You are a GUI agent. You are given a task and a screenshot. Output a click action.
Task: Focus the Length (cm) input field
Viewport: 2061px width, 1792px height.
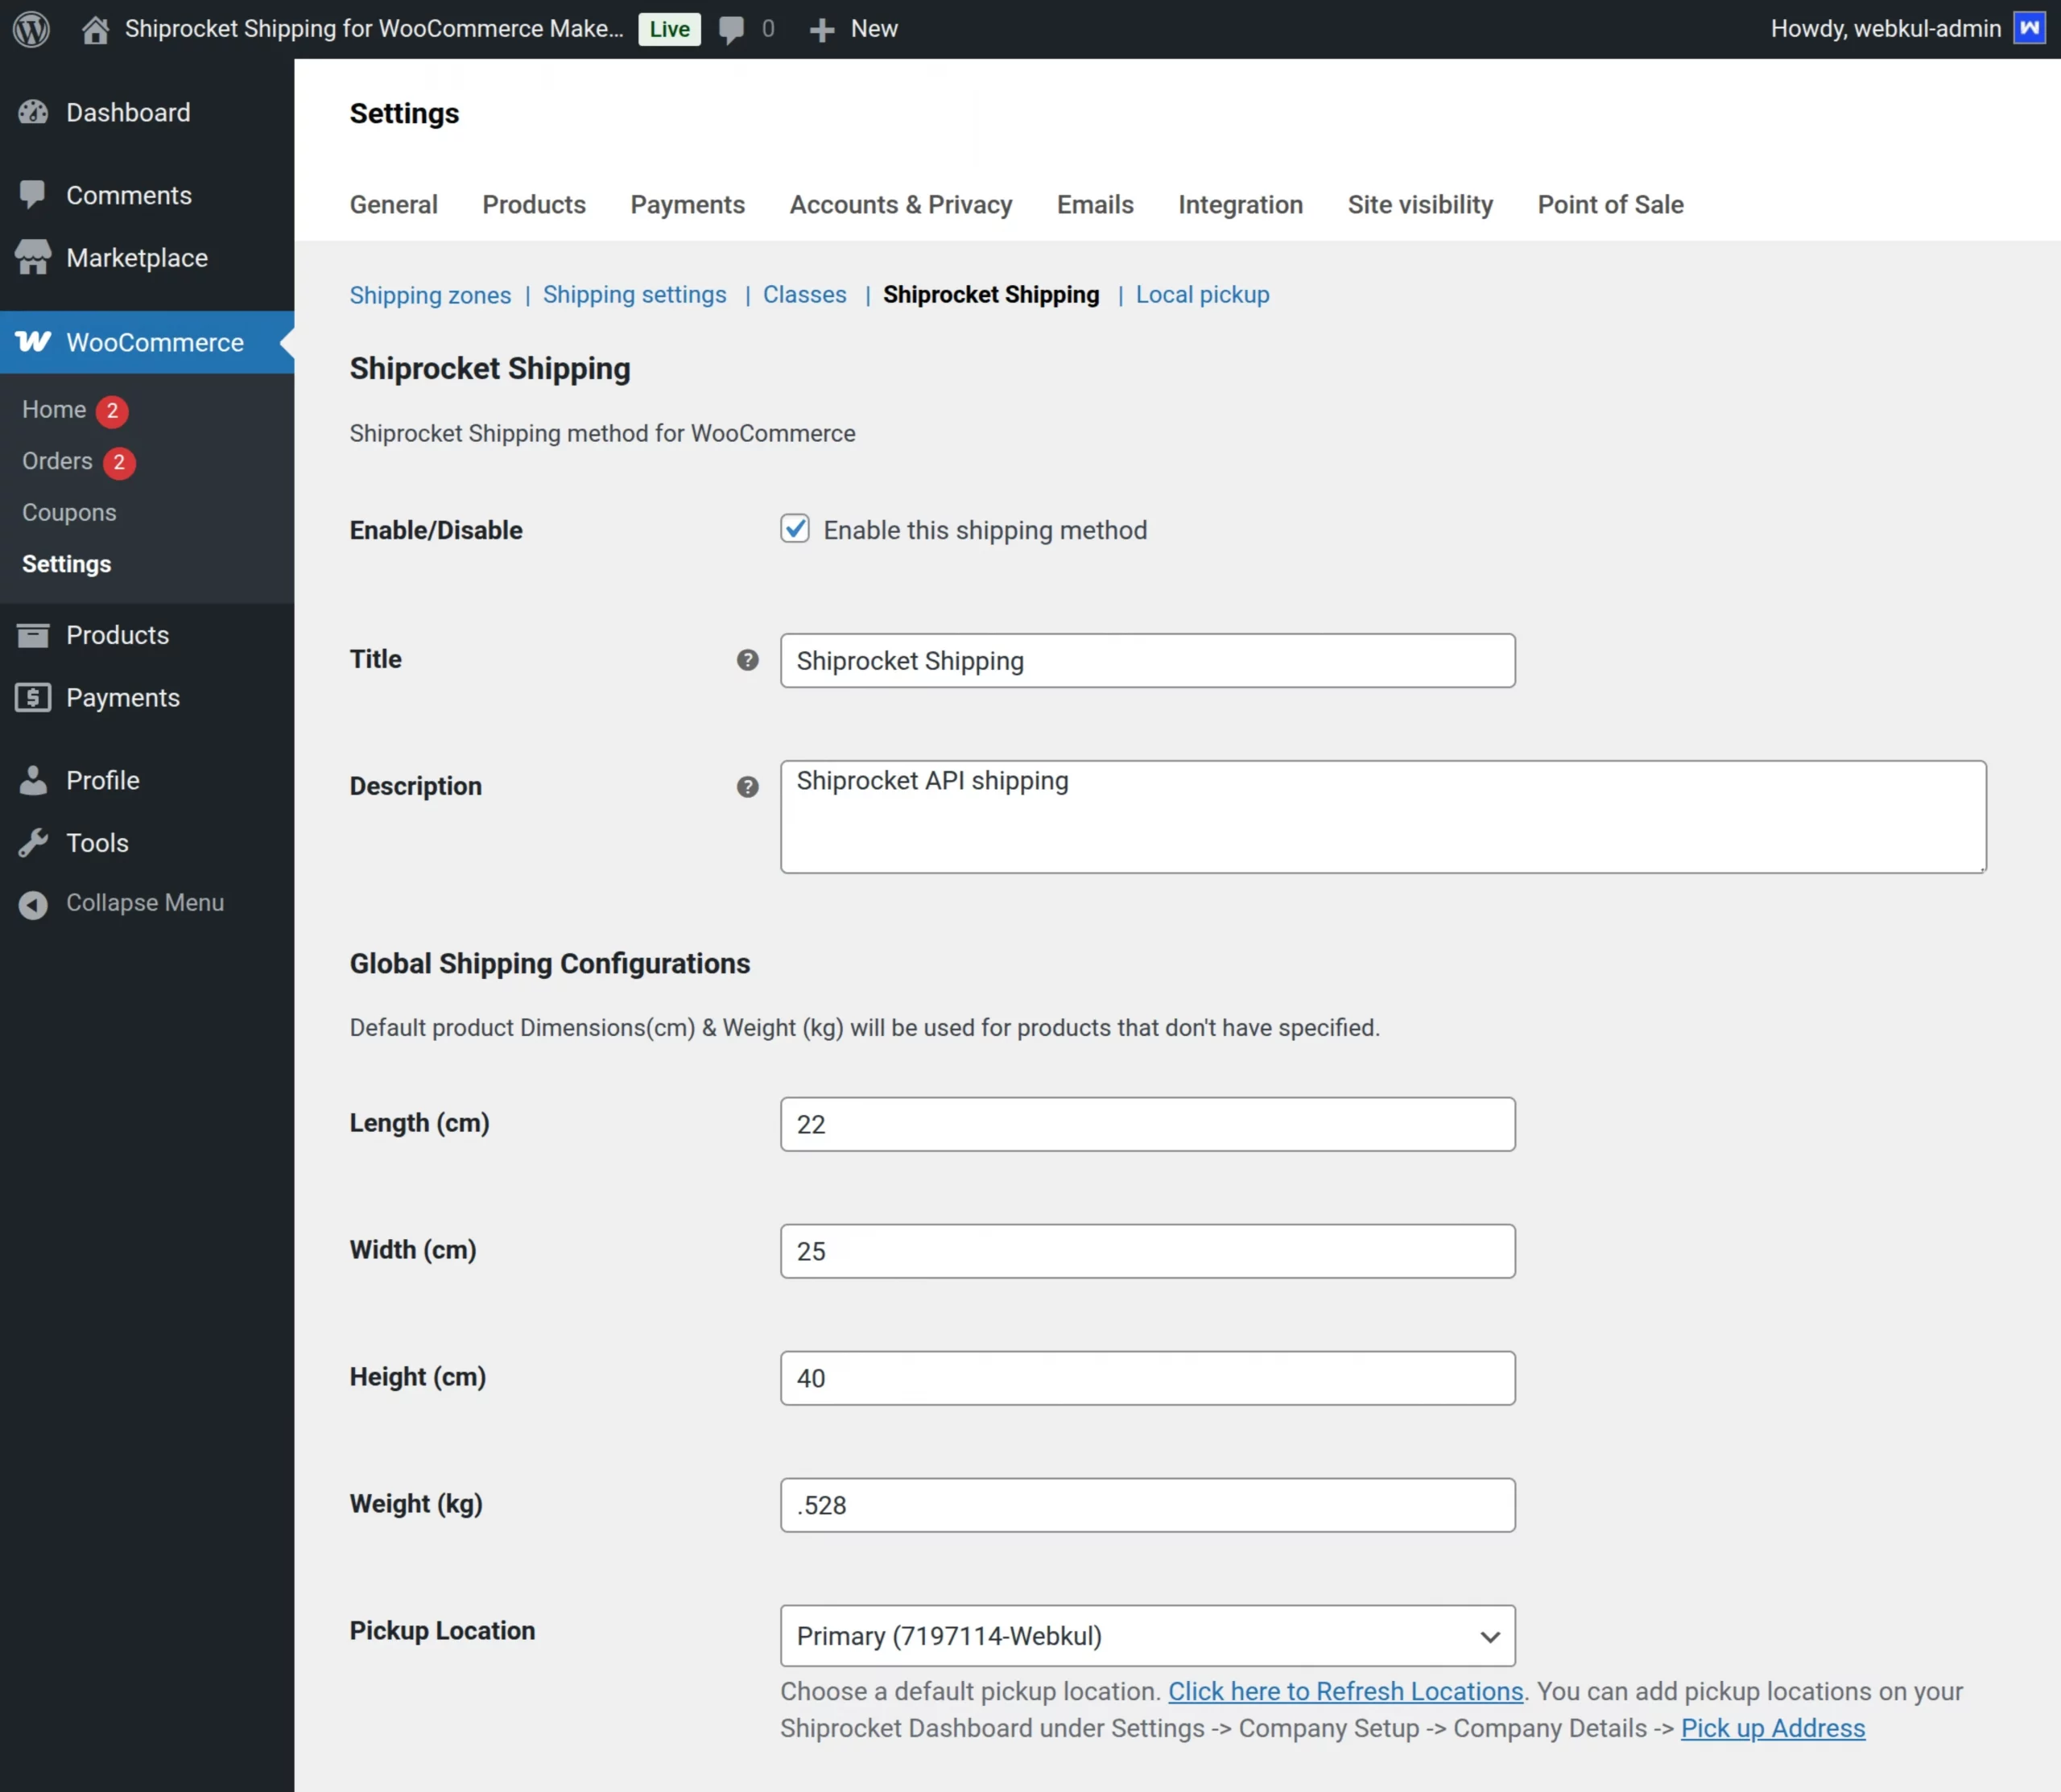pos(1147,1124)
